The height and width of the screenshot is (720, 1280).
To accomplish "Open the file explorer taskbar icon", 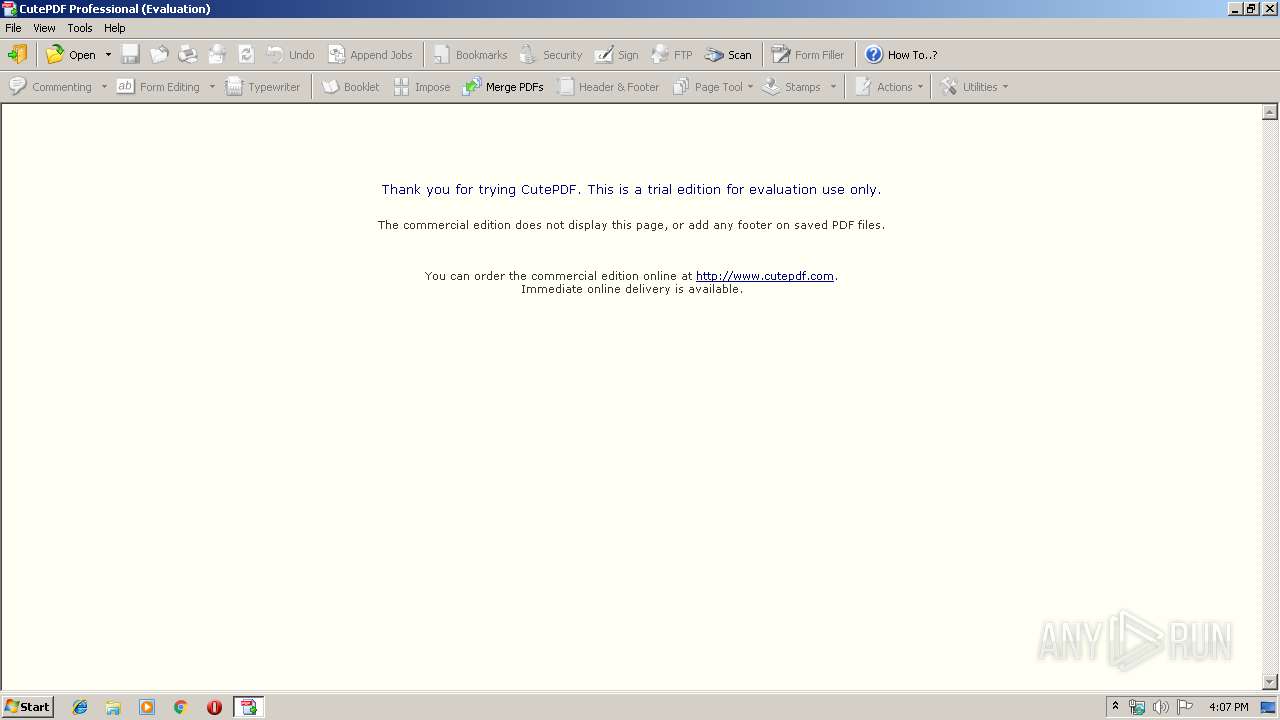I will [113, 707].
